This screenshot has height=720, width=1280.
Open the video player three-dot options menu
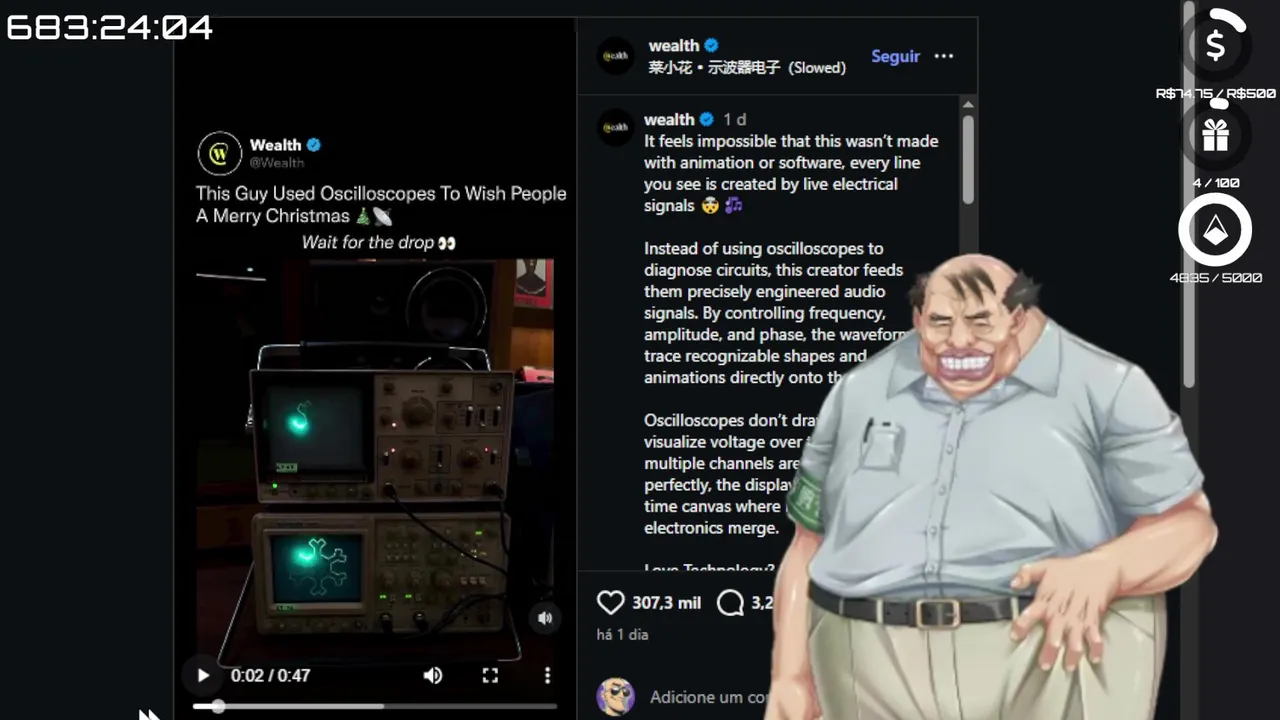pyautogui.click(x=547, y=675)
